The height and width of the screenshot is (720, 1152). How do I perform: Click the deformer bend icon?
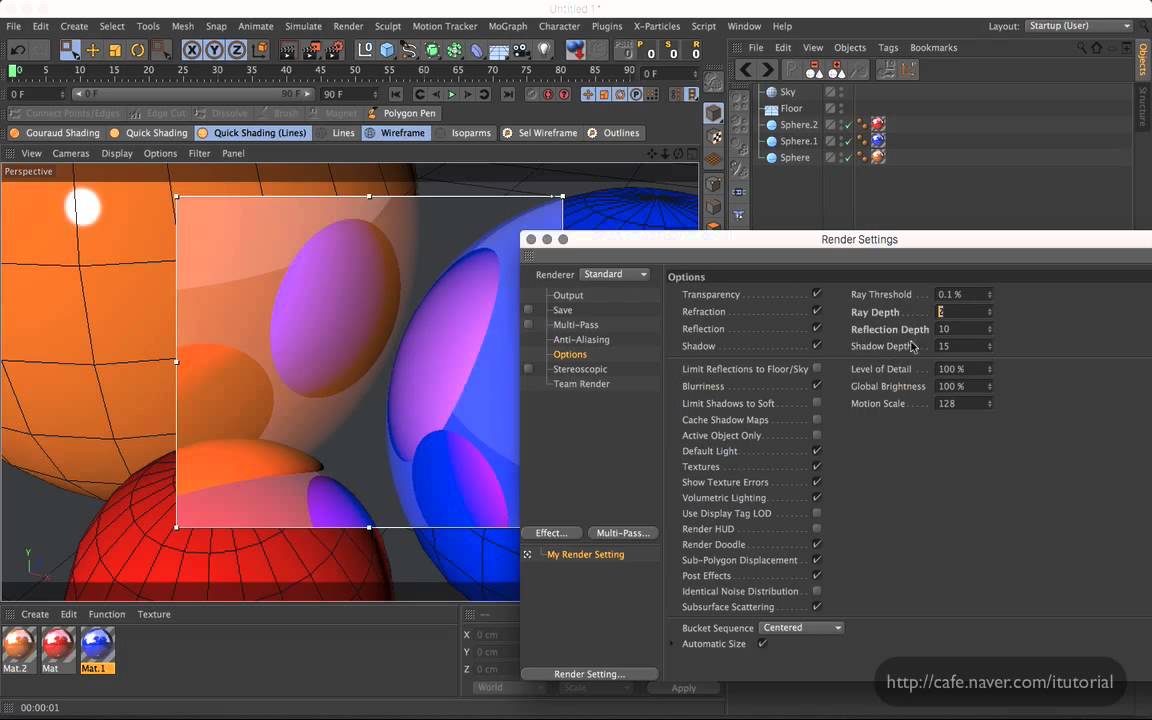tap(477, 50)
